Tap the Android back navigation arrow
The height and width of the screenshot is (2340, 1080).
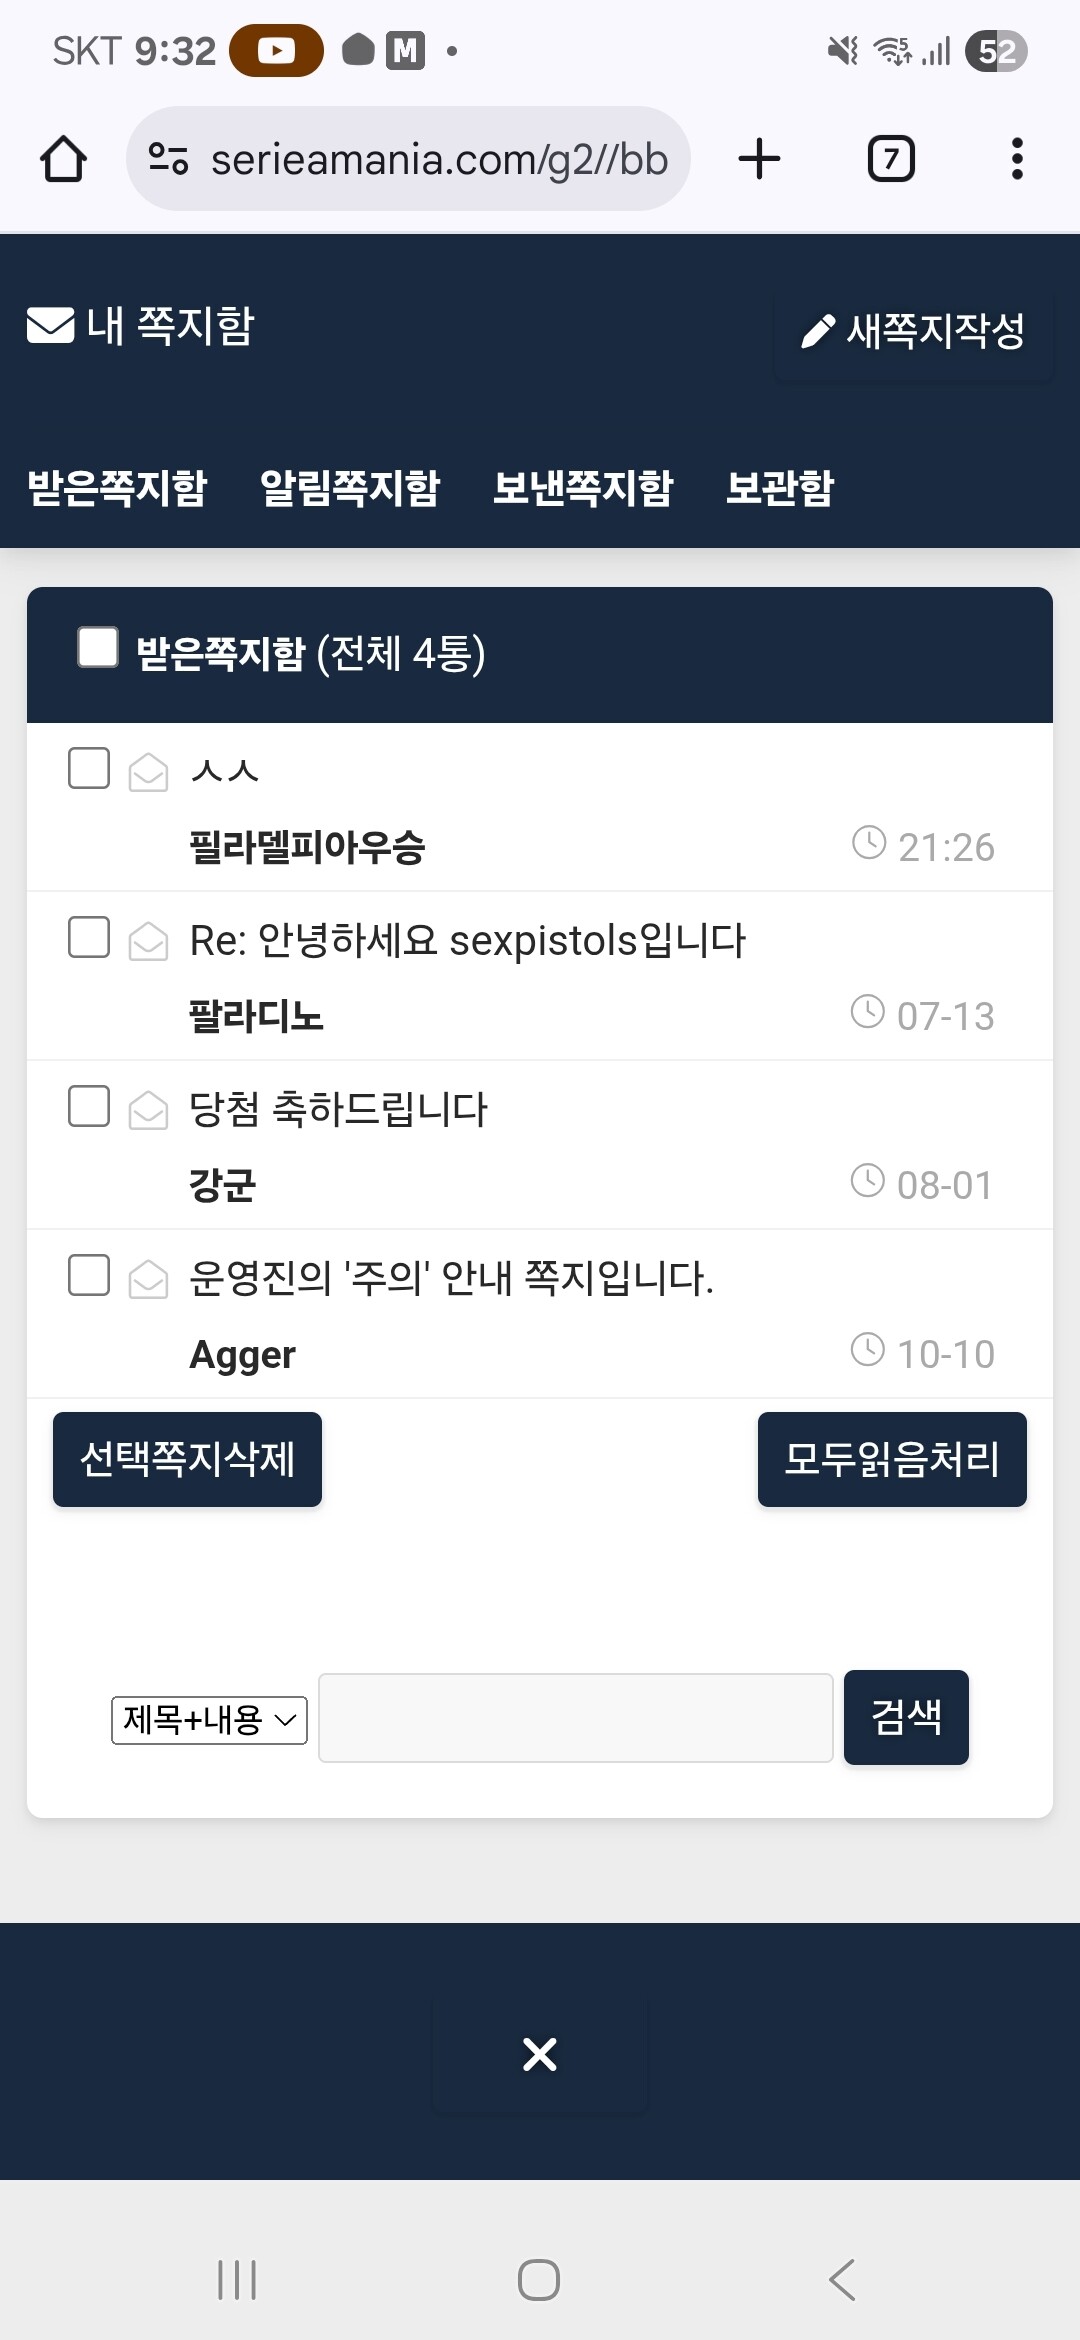click(x=842, y=2280)
